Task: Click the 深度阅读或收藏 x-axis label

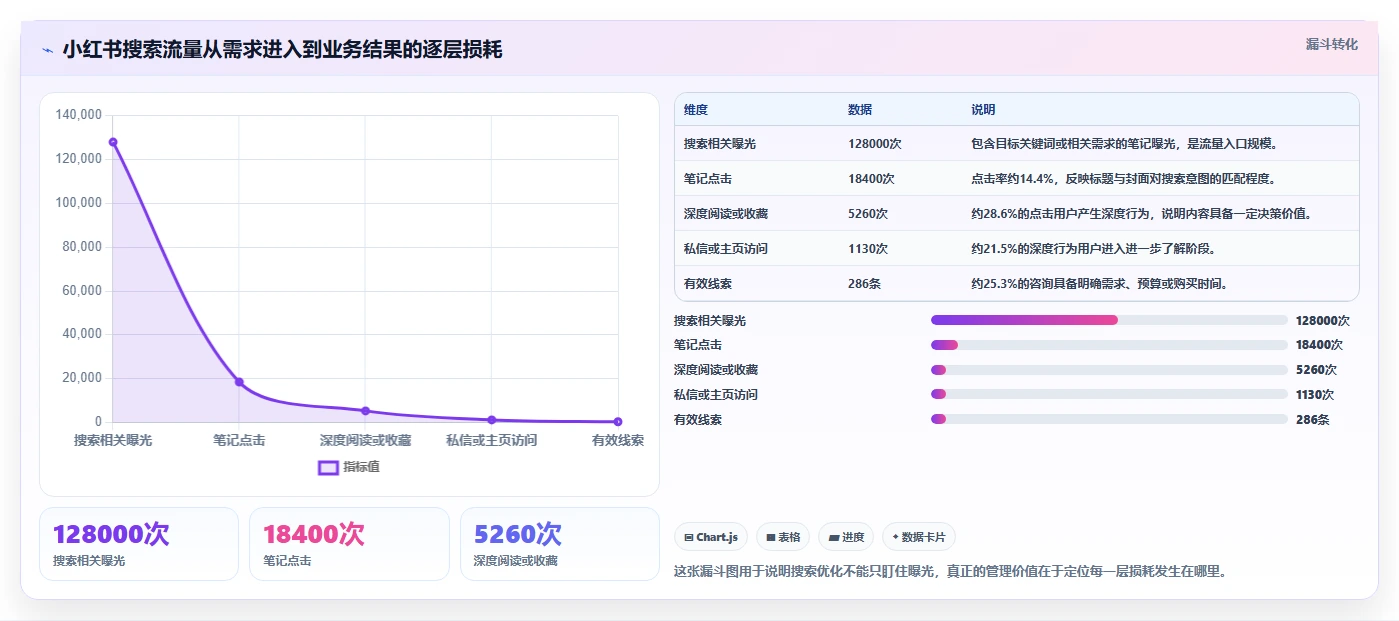Action: (x=365, y=440)
